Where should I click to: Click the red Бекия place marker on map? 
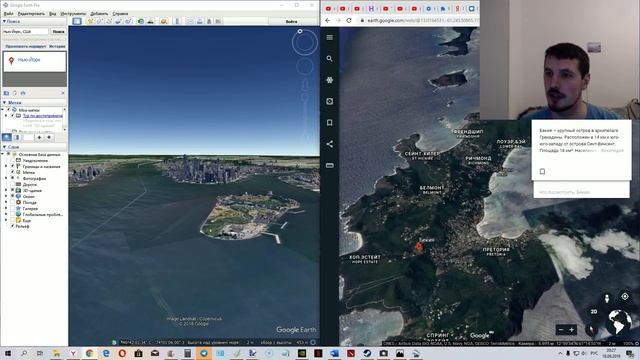click(419, 247)
